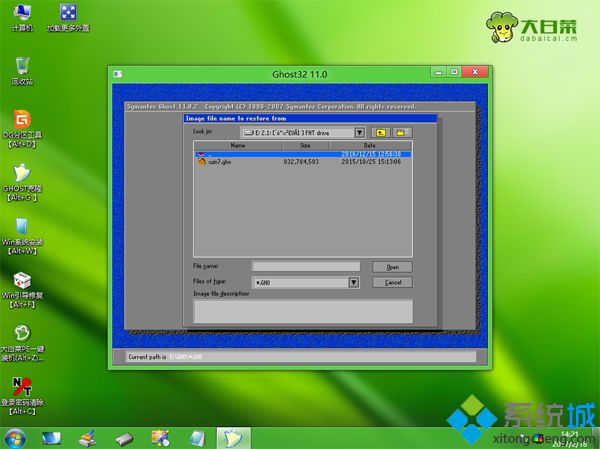Sort by Name column header
Screen dimensions: 600x449
point(238,145)
